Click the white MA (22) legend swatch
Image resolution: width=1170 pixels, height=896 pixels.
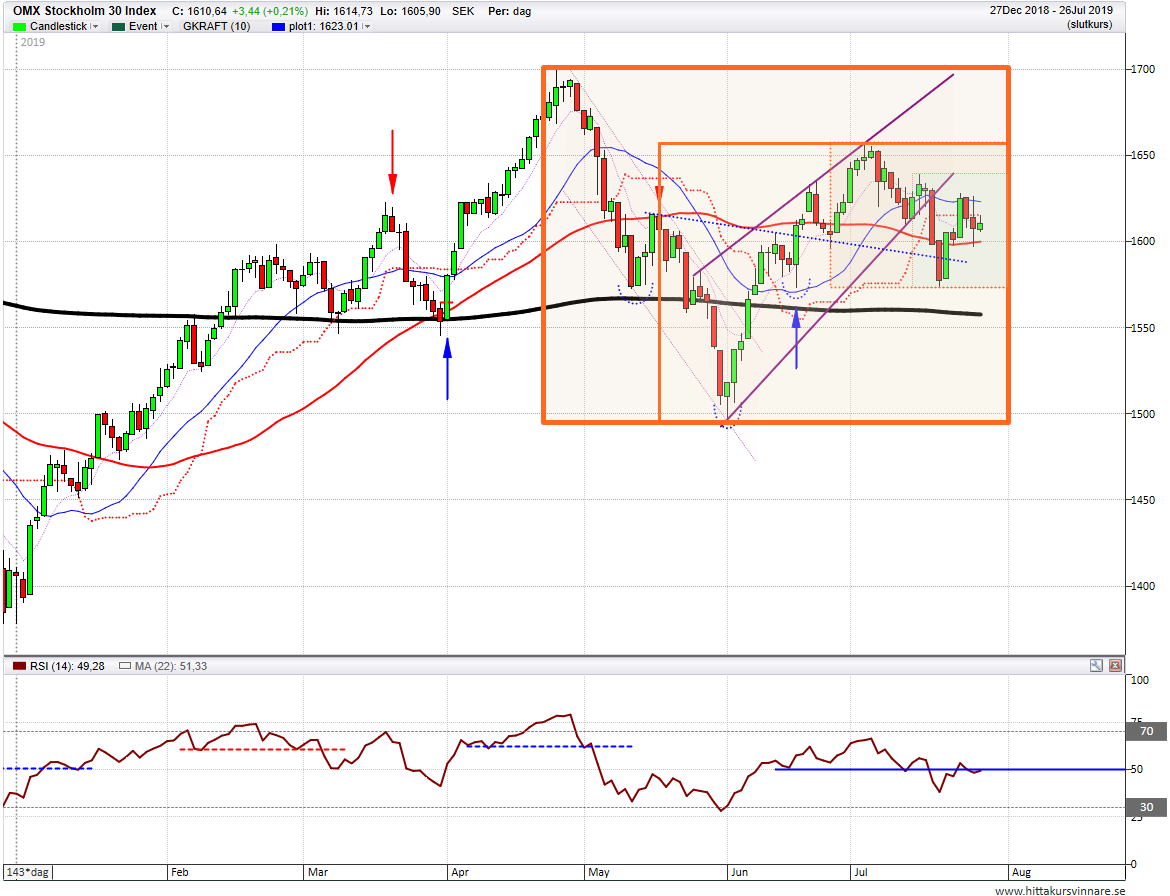(125, 666)
